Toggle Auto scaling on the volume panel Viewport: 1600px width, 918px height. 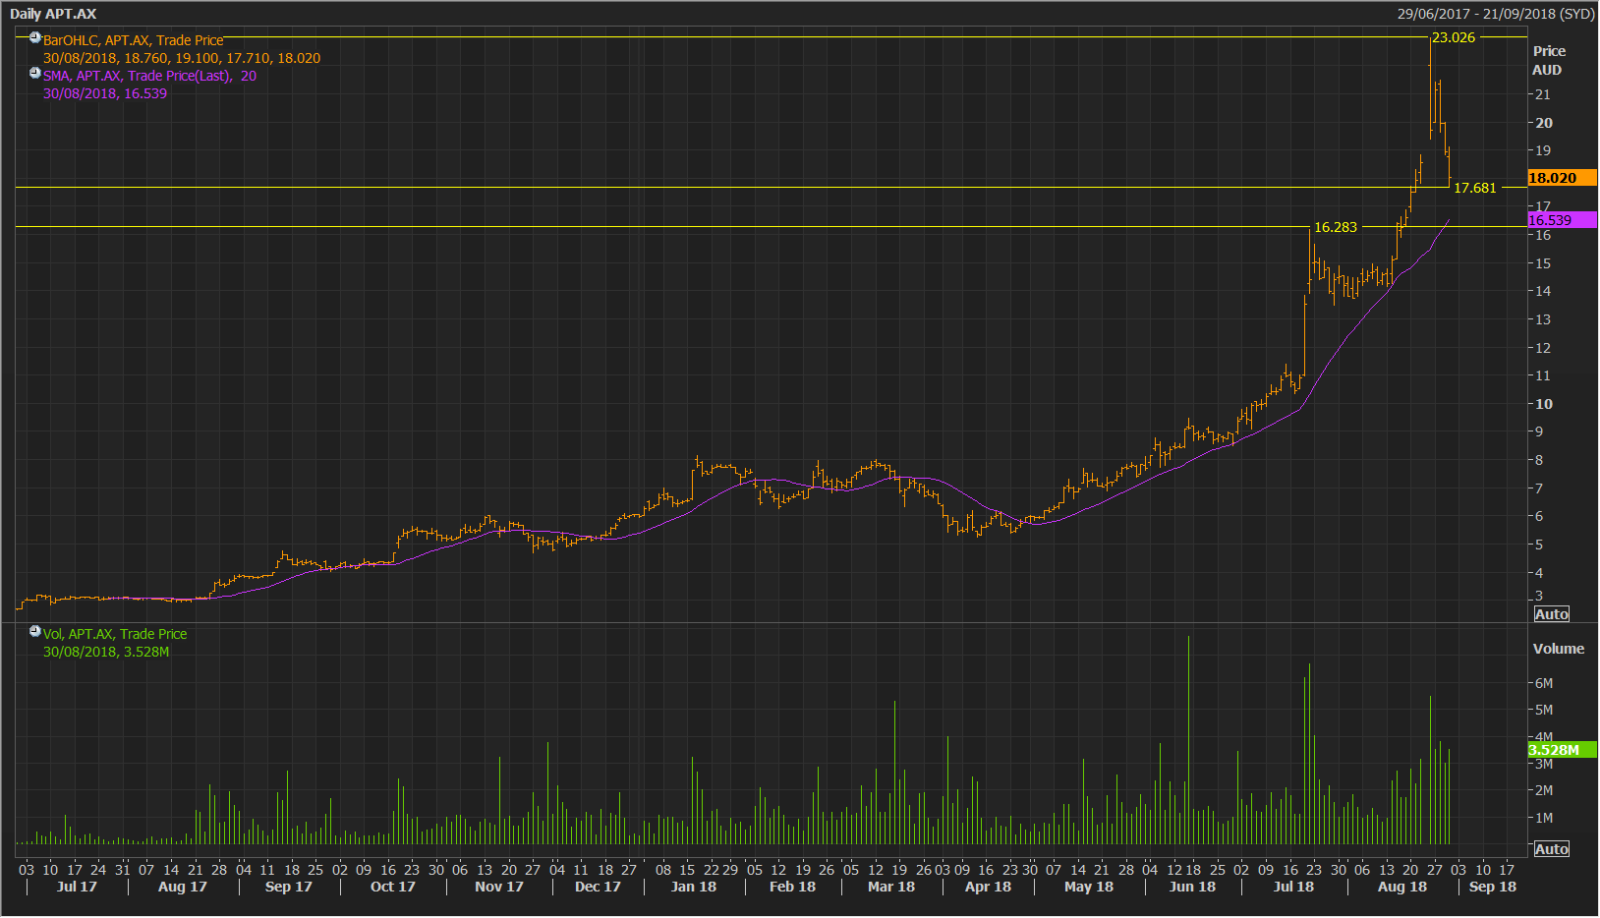(x=1551, y=849)
